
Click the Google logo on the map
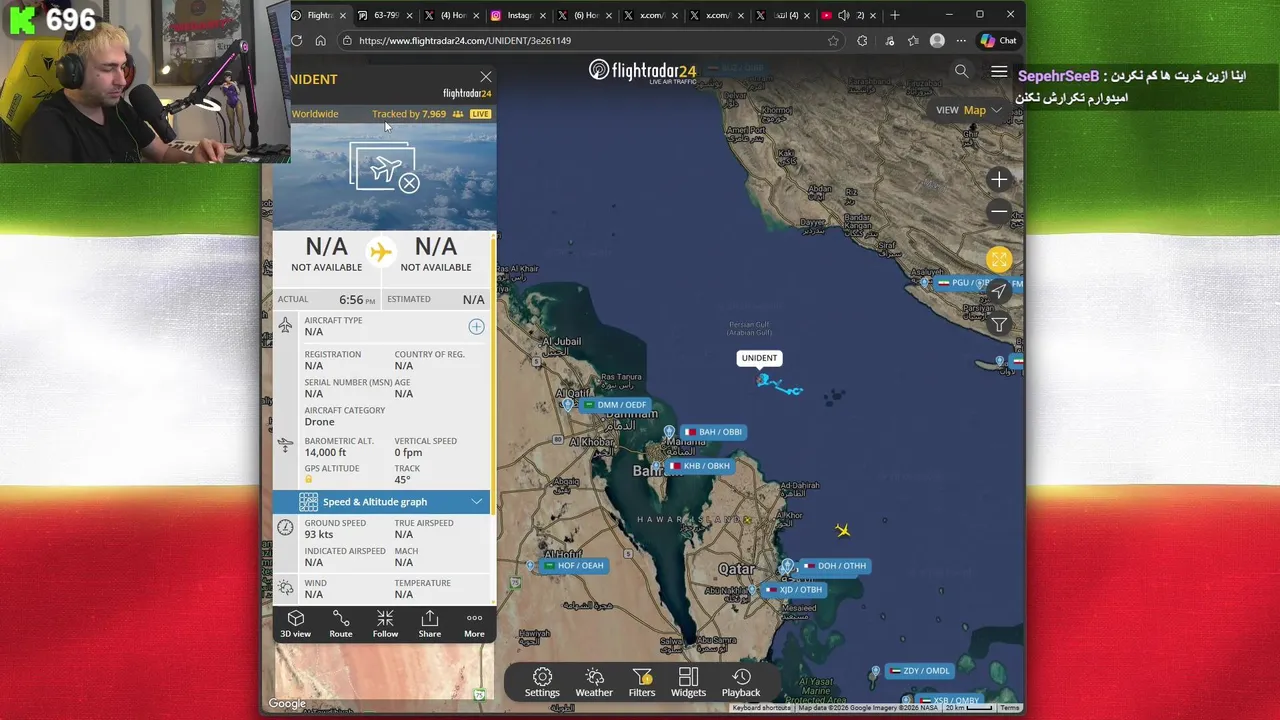coord(287,704)
